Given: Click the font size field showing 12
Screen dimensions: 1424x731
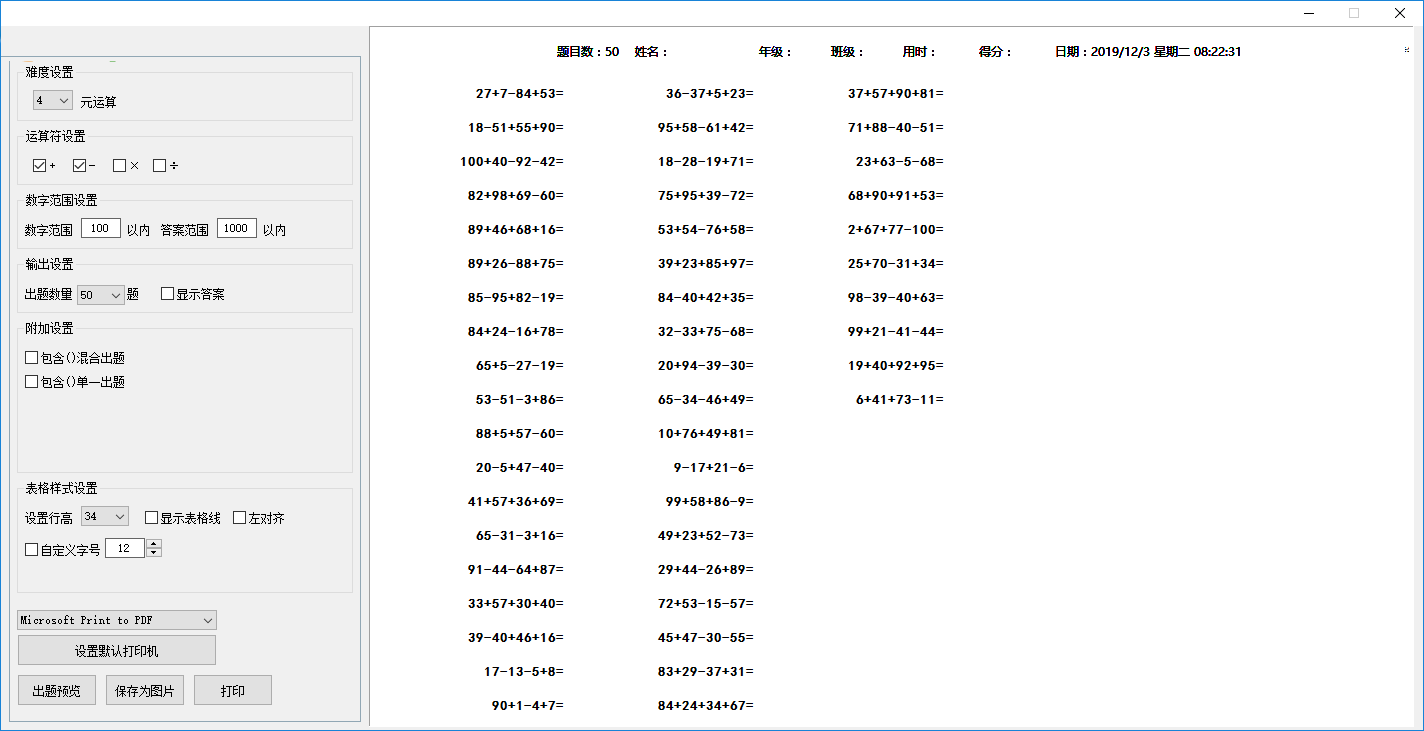Looking at the screenshot, I should (125, 549).
